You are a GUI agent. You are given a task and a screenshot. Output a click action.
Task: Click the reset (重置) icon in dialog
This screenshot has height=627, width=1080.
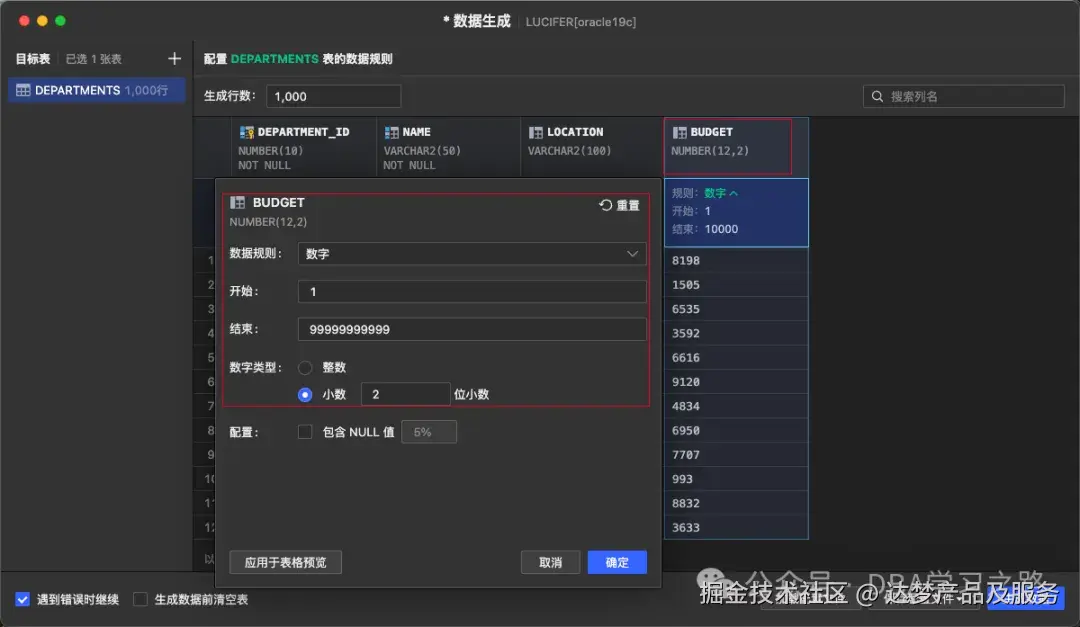pos(605,205)
